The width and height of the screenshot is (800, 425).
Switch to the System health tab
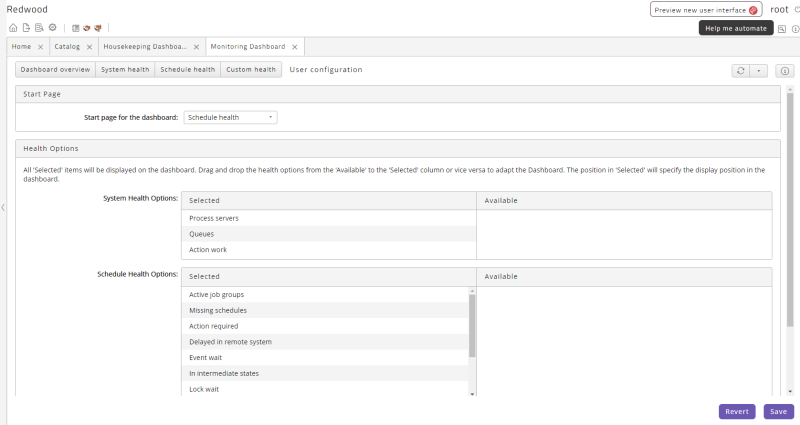click(125, 69)
